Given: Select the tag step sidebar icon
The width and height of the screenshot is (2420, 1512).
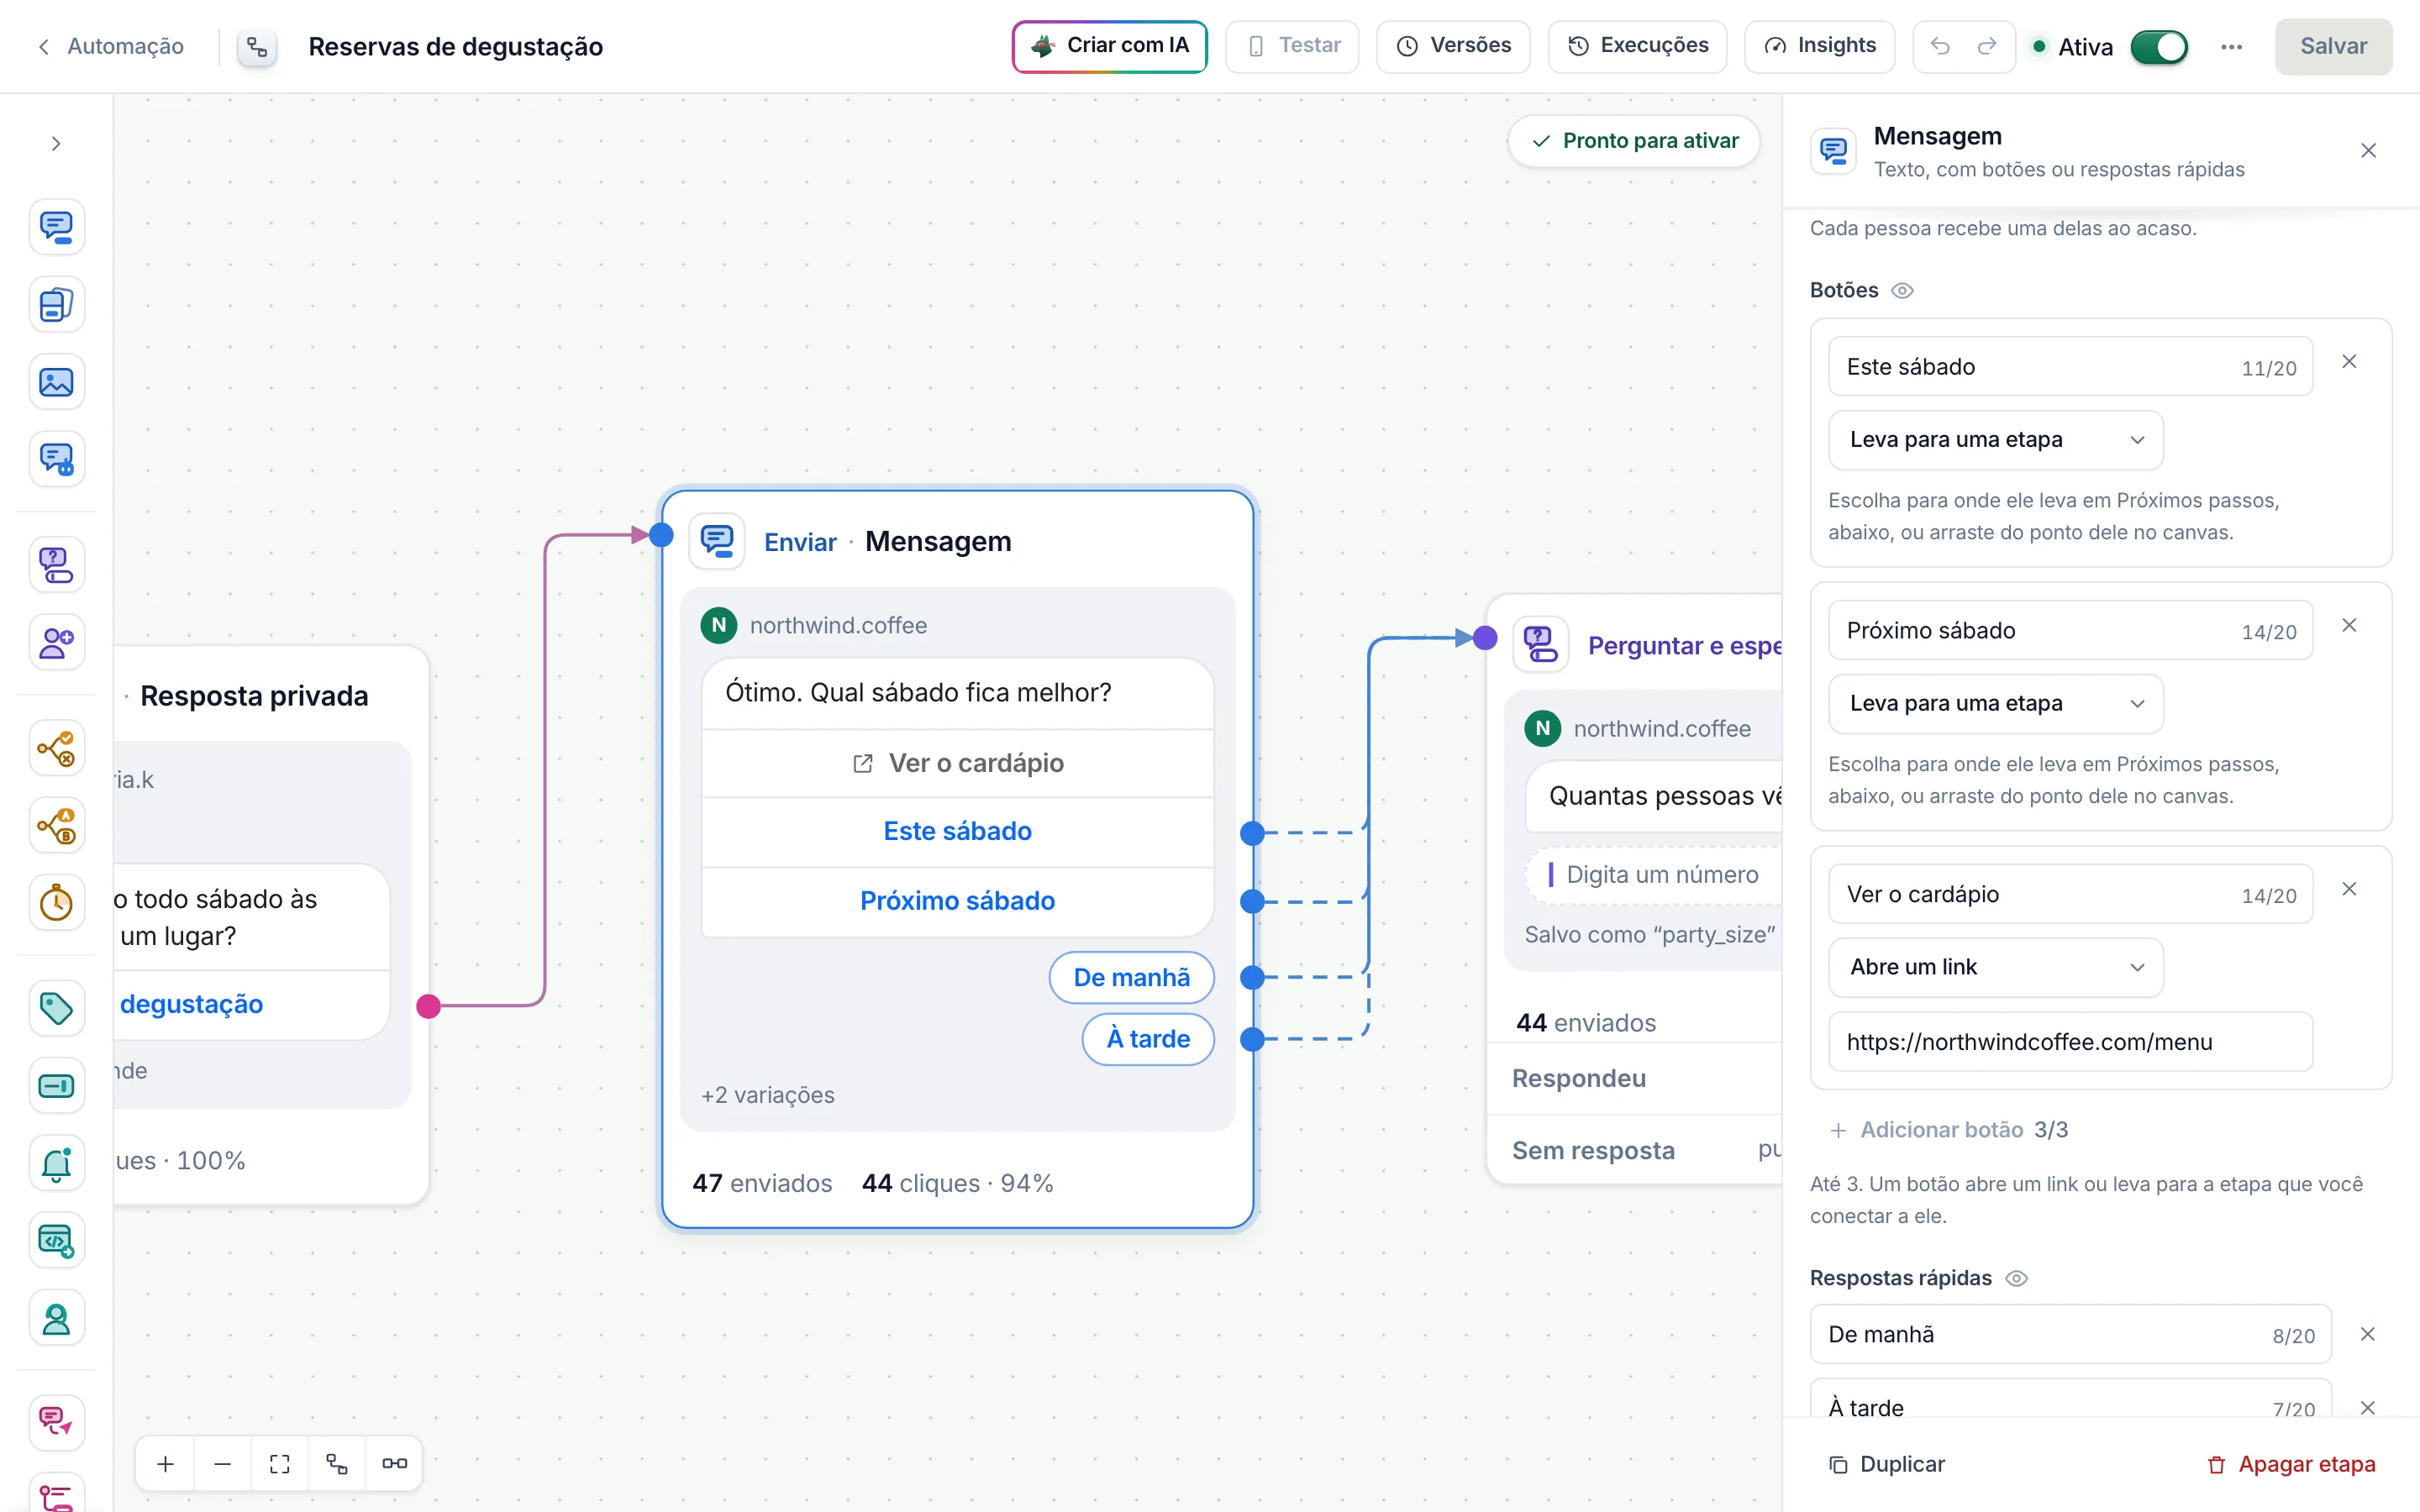Looking at the screenshot, I should point(56,1008).
